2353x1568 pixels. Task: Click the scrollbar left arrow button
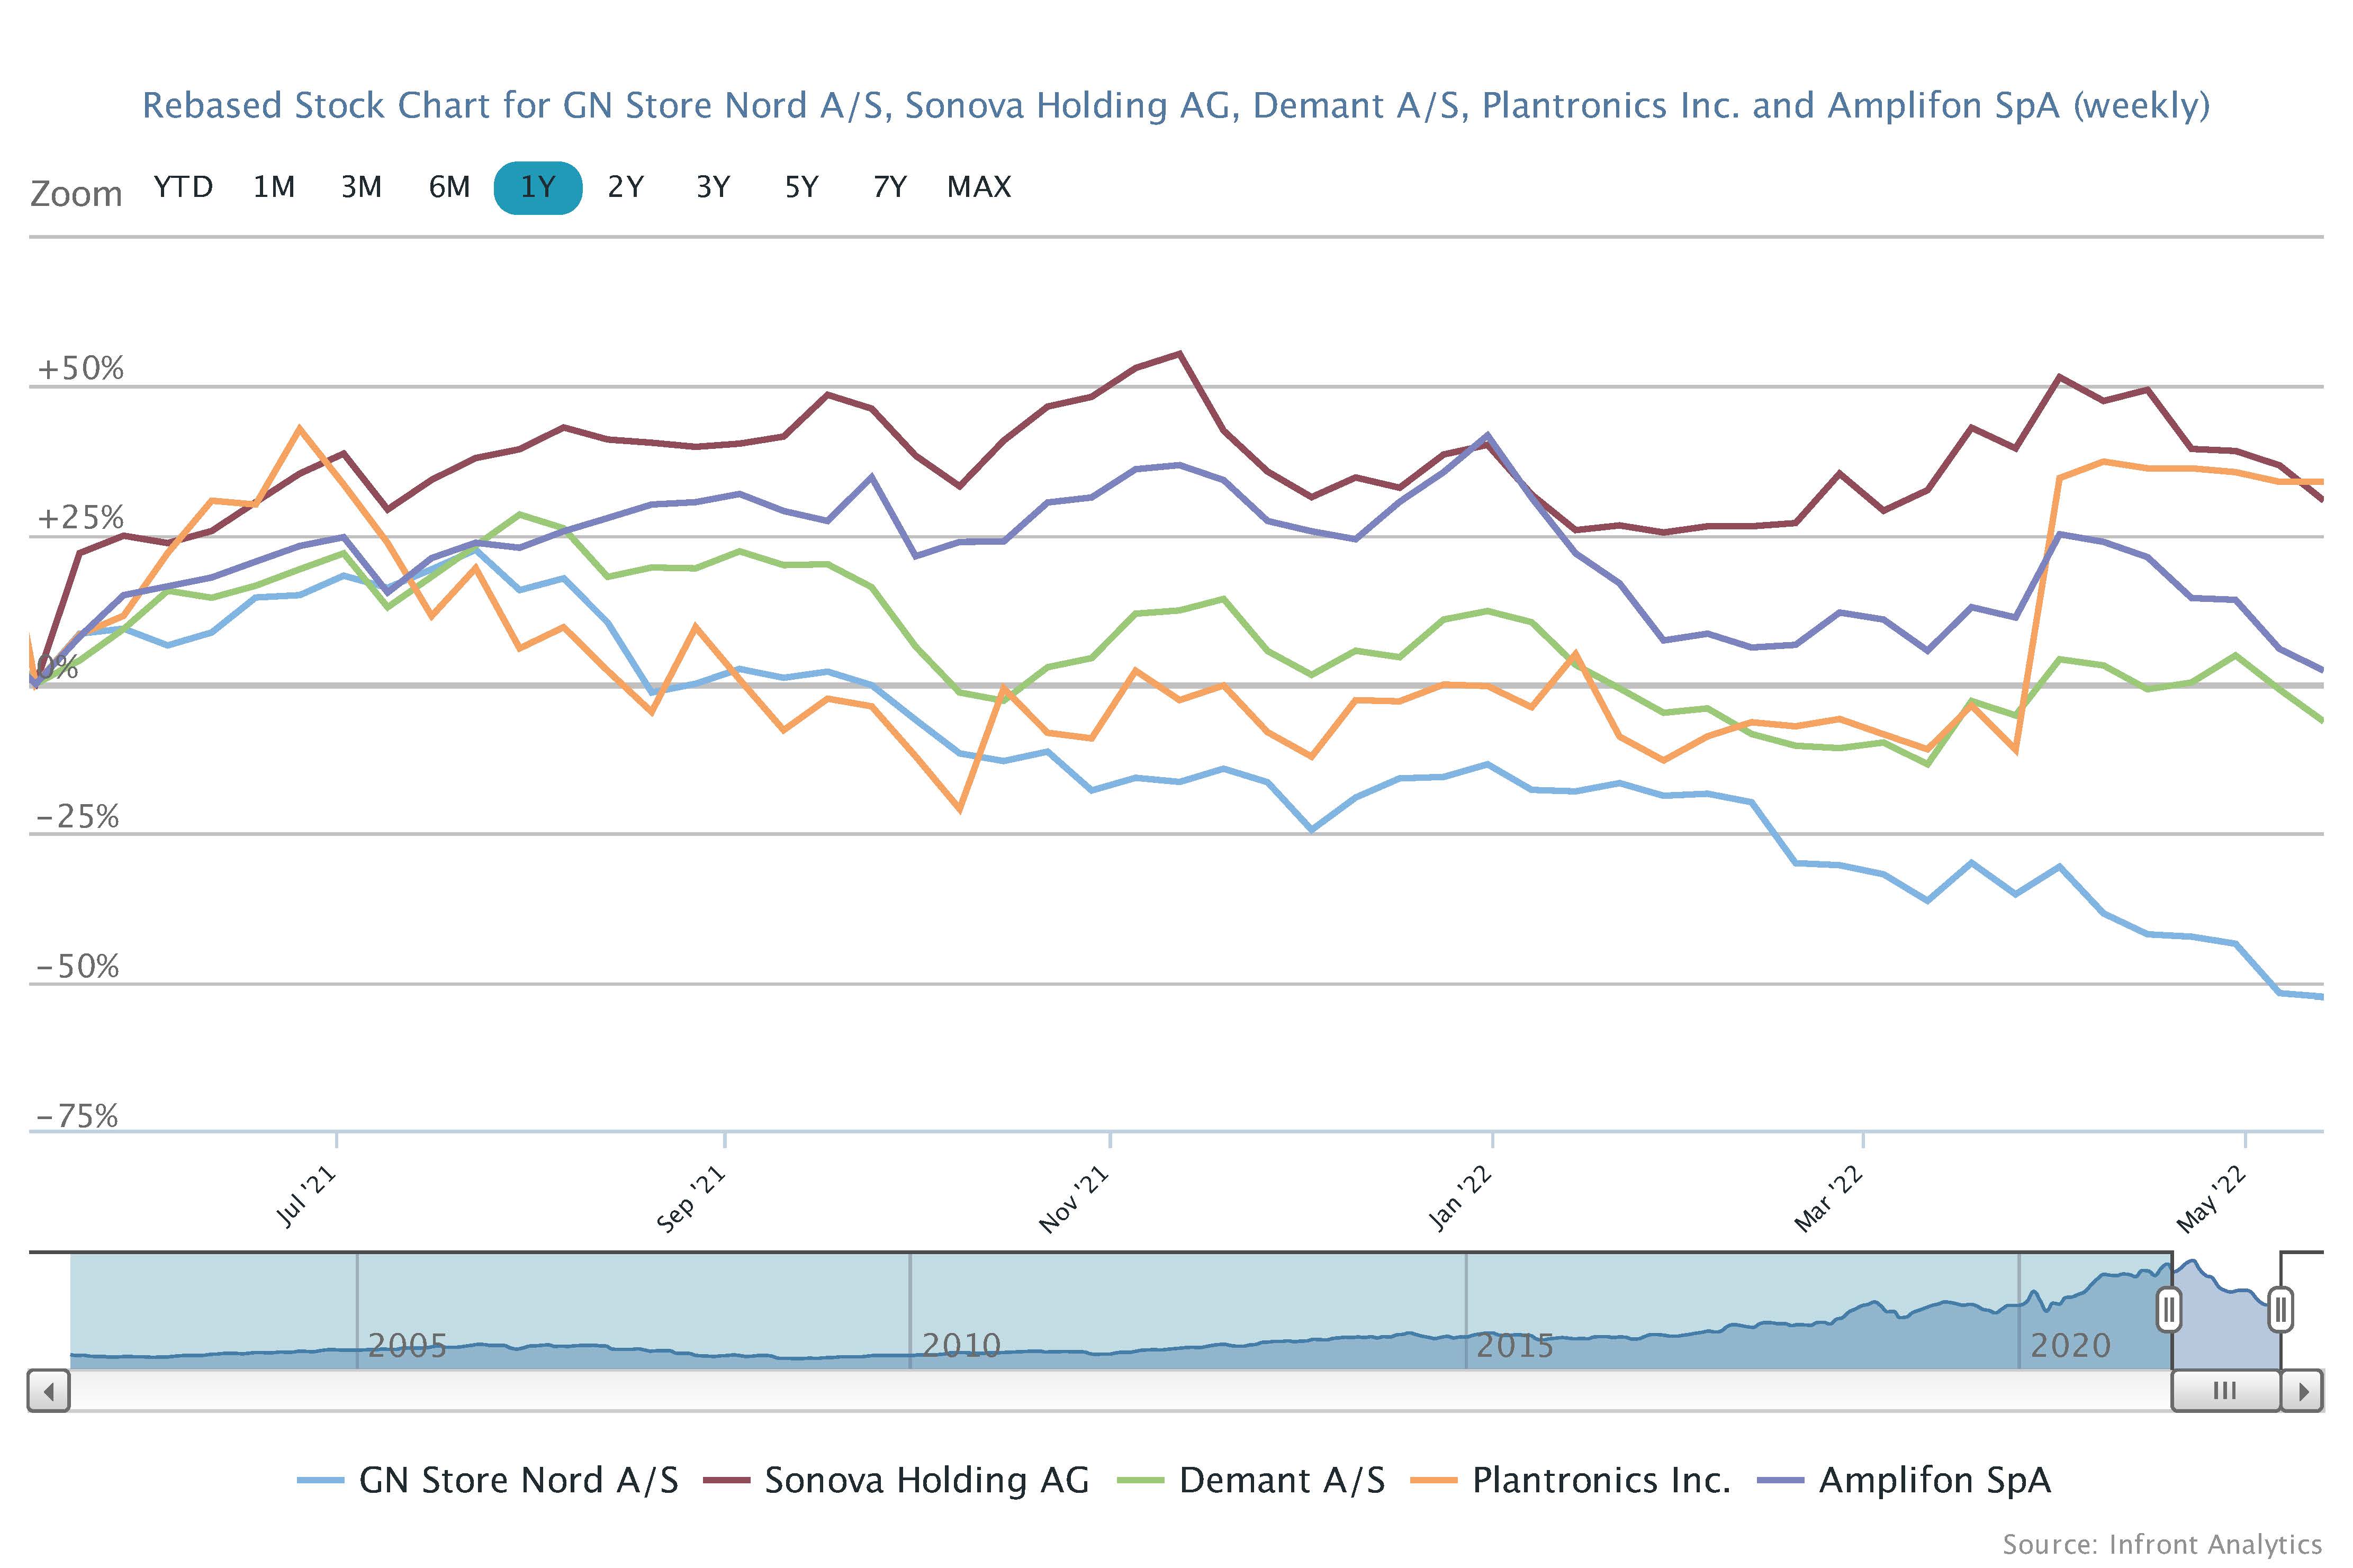[48, 1391]
